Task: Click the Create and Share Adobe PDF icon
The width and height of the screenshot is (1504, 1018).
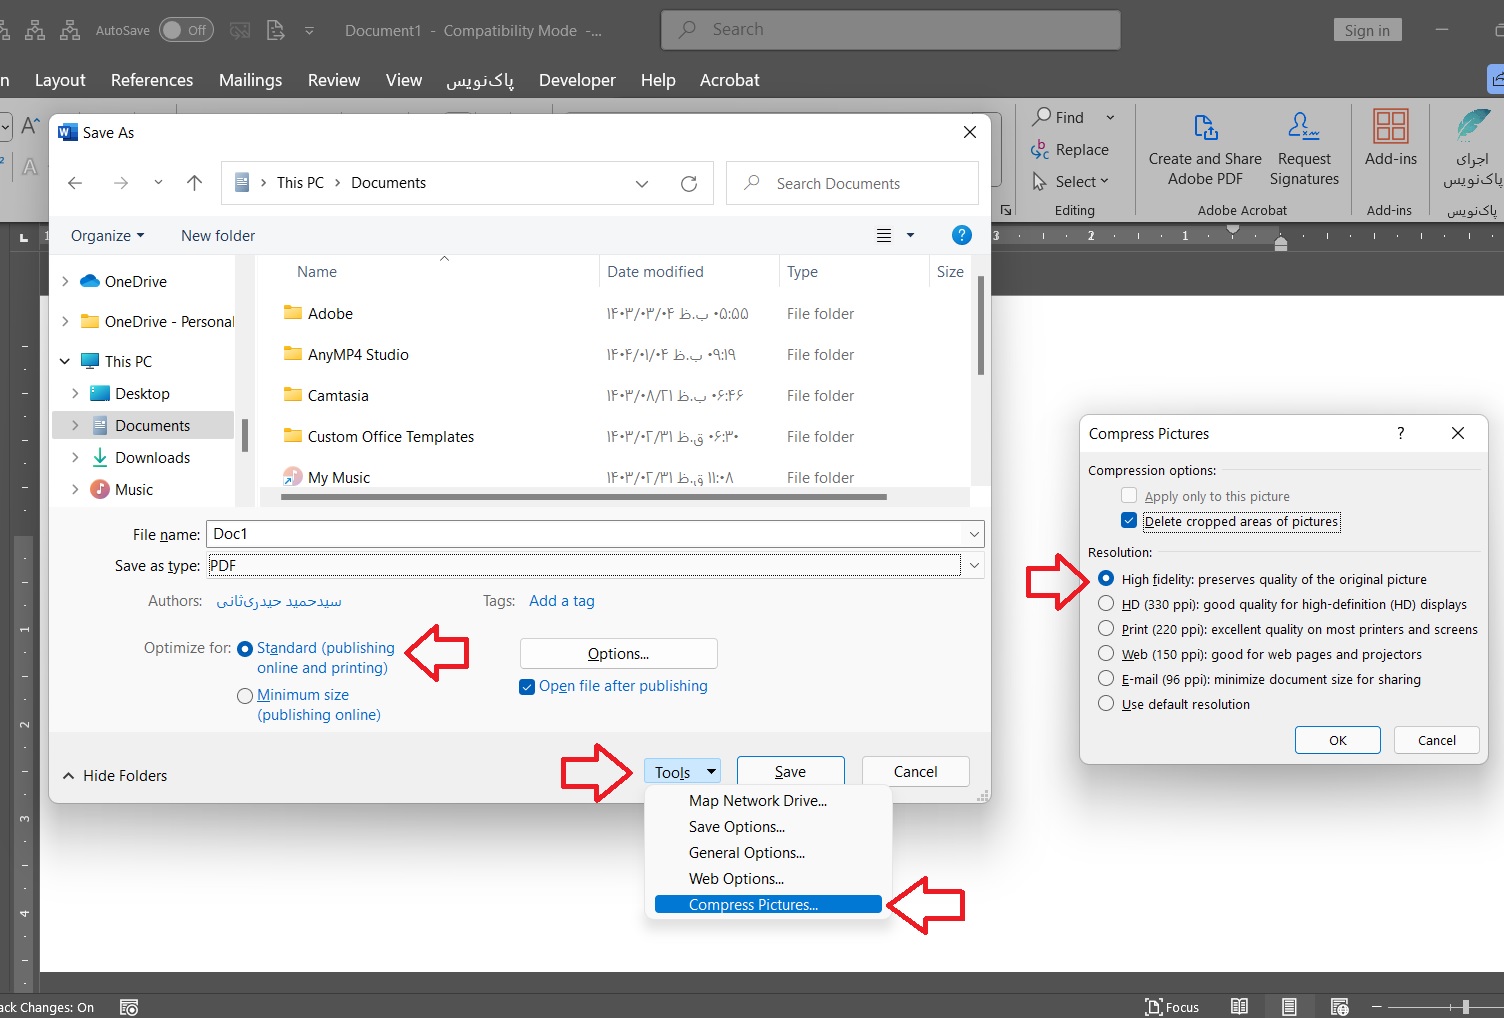Action: (1205, 128)
